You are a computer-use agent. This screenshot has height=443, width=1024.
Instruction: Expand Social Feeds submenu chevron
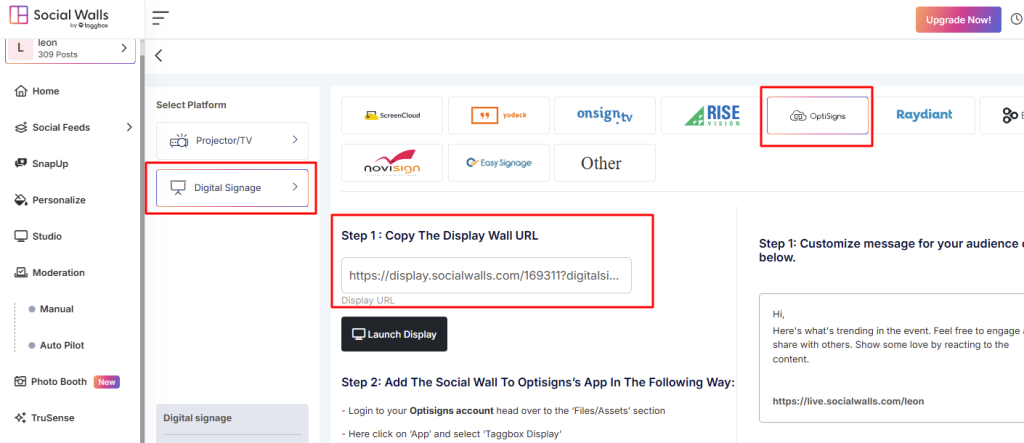pos(129,127)
